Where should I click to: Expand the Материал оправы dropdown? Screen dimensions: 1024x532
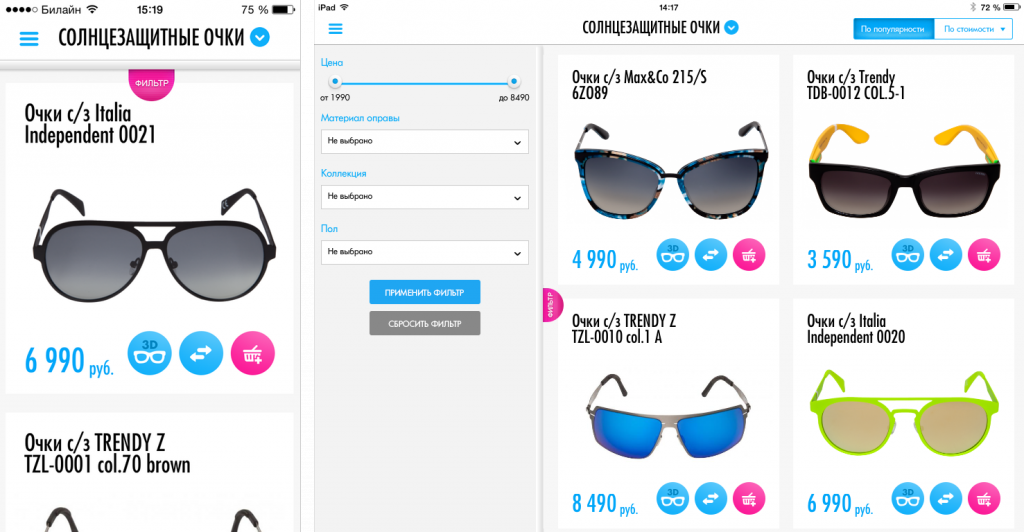pyautogui.click(x=424, y=142)
